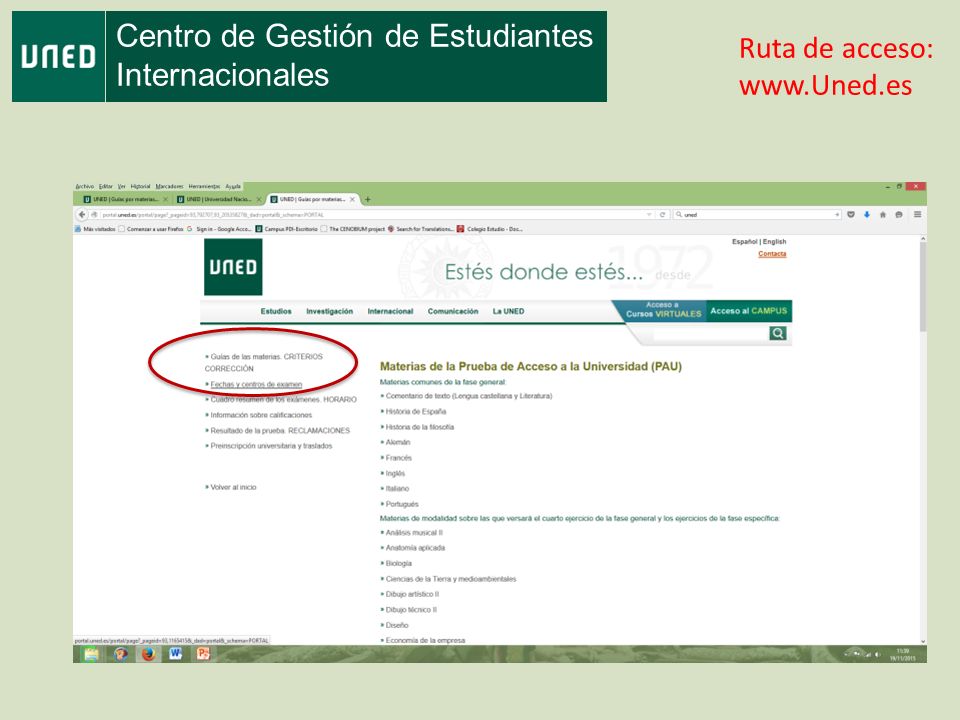Screen dimensions: 960x720
Task: Open 'Cuadro resumen de los exámenes. HORARIO' link
Action: 283,399
